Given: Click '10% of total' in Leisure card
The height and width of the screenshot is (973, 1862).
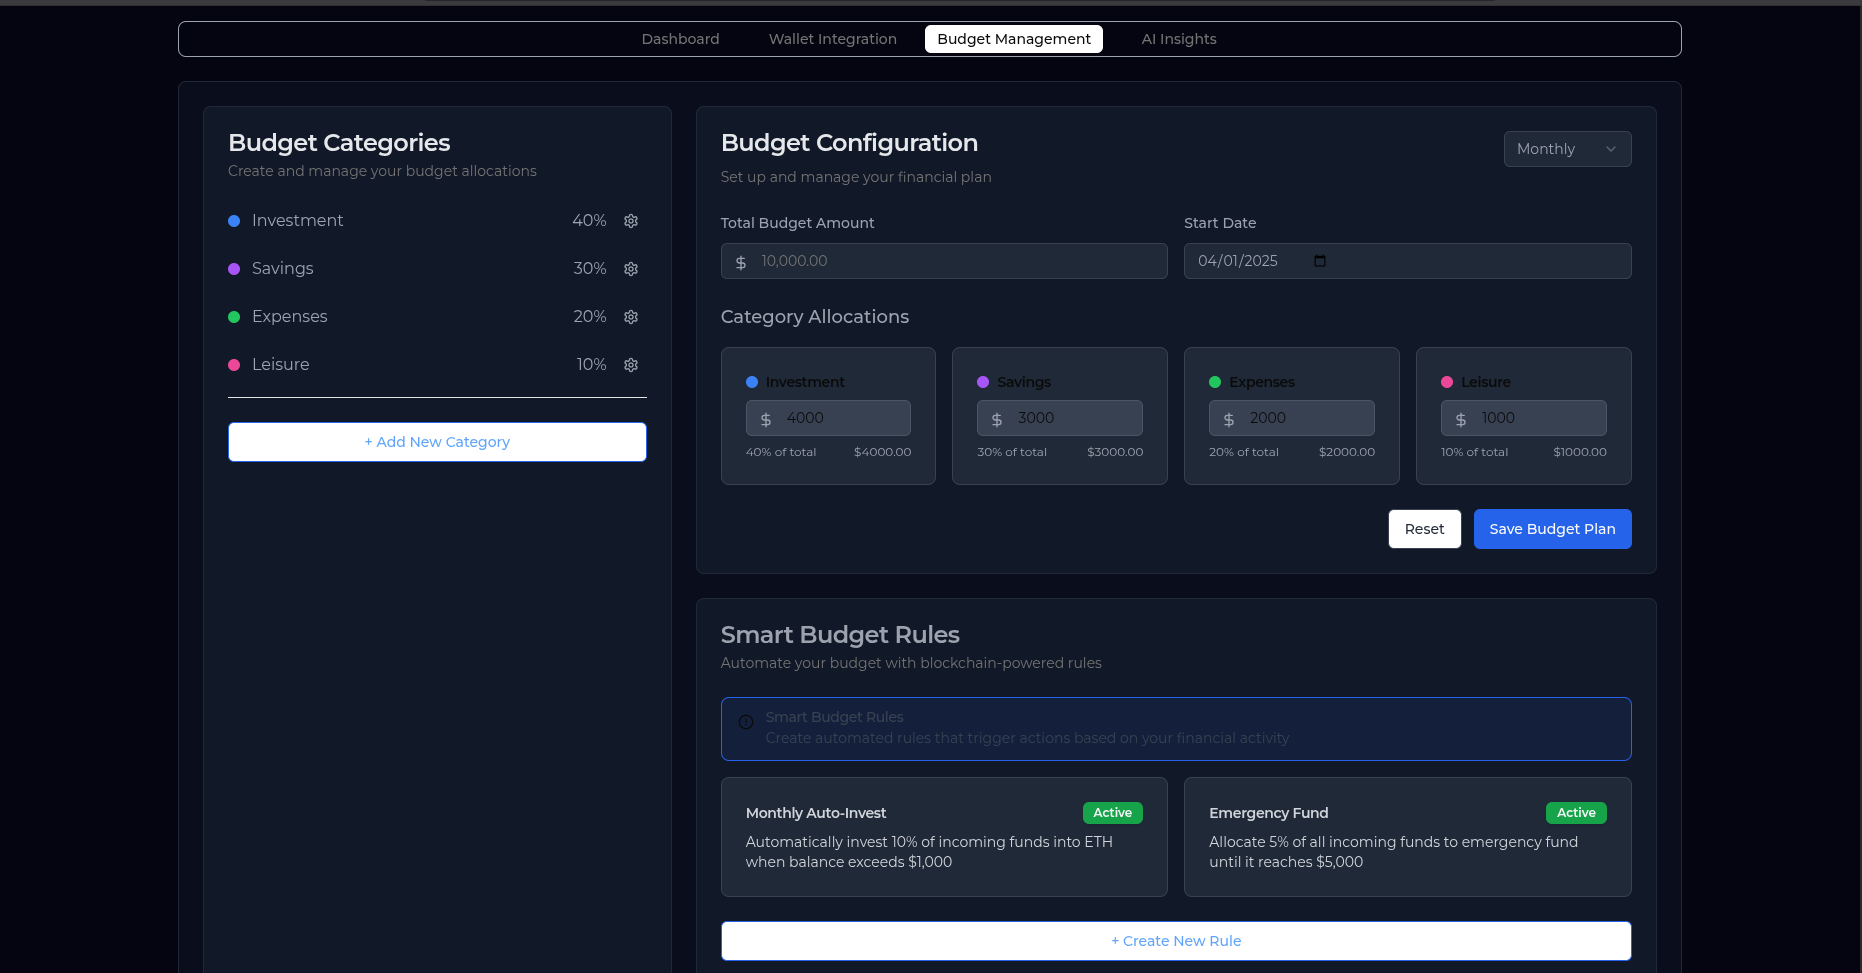Looking at the screenshot, I should click(x=1474, y=452).
